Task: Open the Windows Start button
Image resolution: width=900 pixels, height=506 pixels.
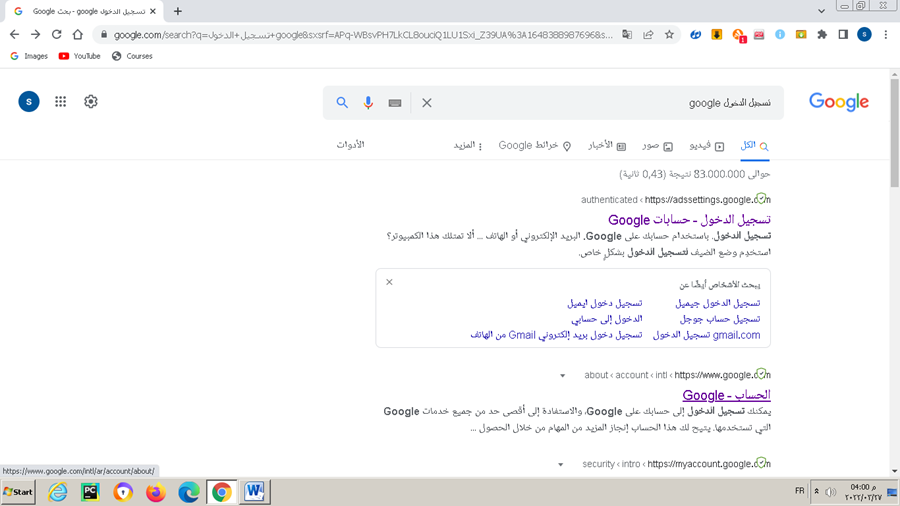Action: pos(18,492)
